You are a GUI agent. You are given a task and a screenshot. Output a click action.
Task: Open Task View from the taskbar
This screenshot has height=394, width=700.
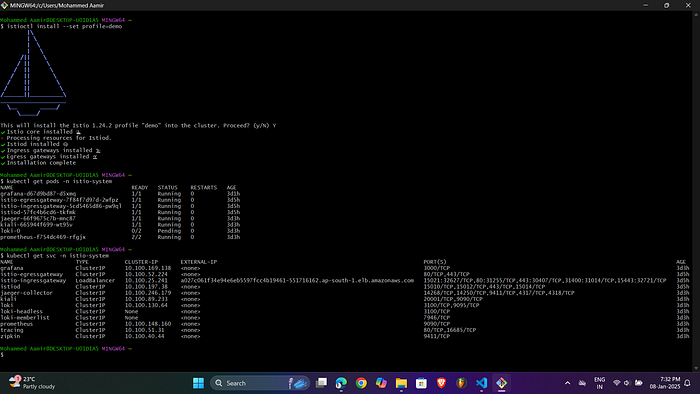[x=321, y=383]
